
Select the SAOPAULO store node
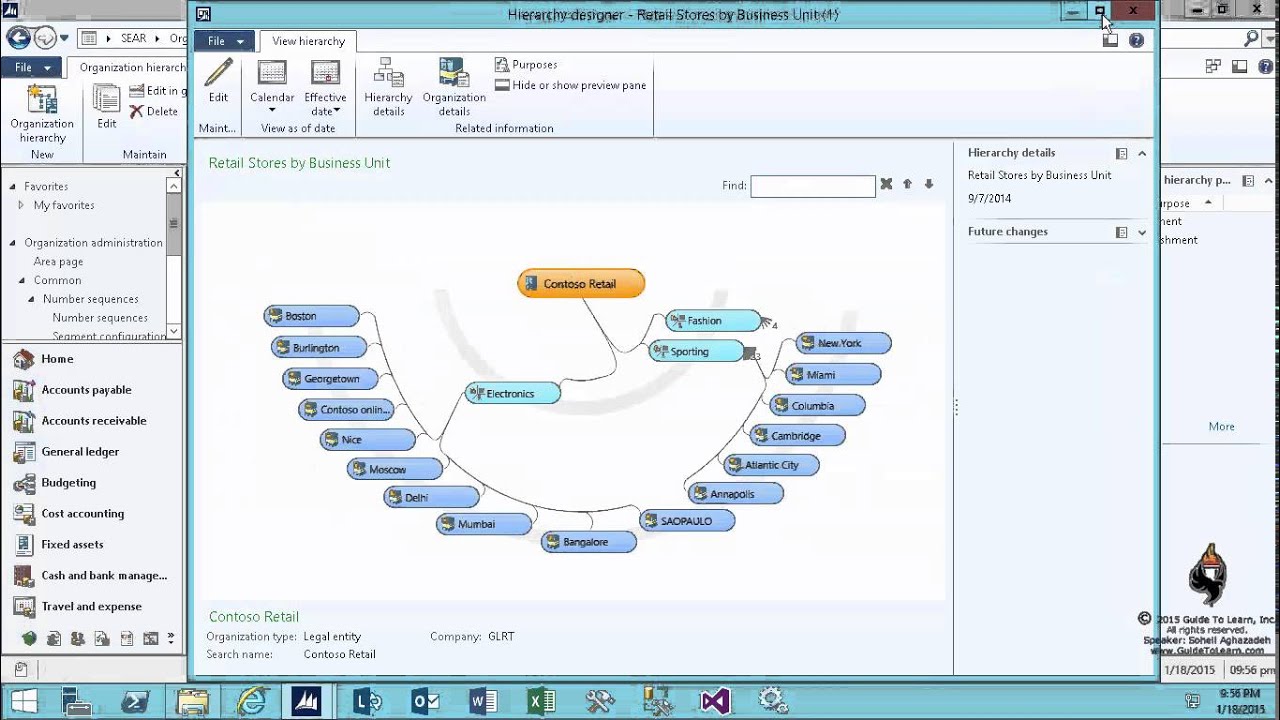[x=687, y=521]
